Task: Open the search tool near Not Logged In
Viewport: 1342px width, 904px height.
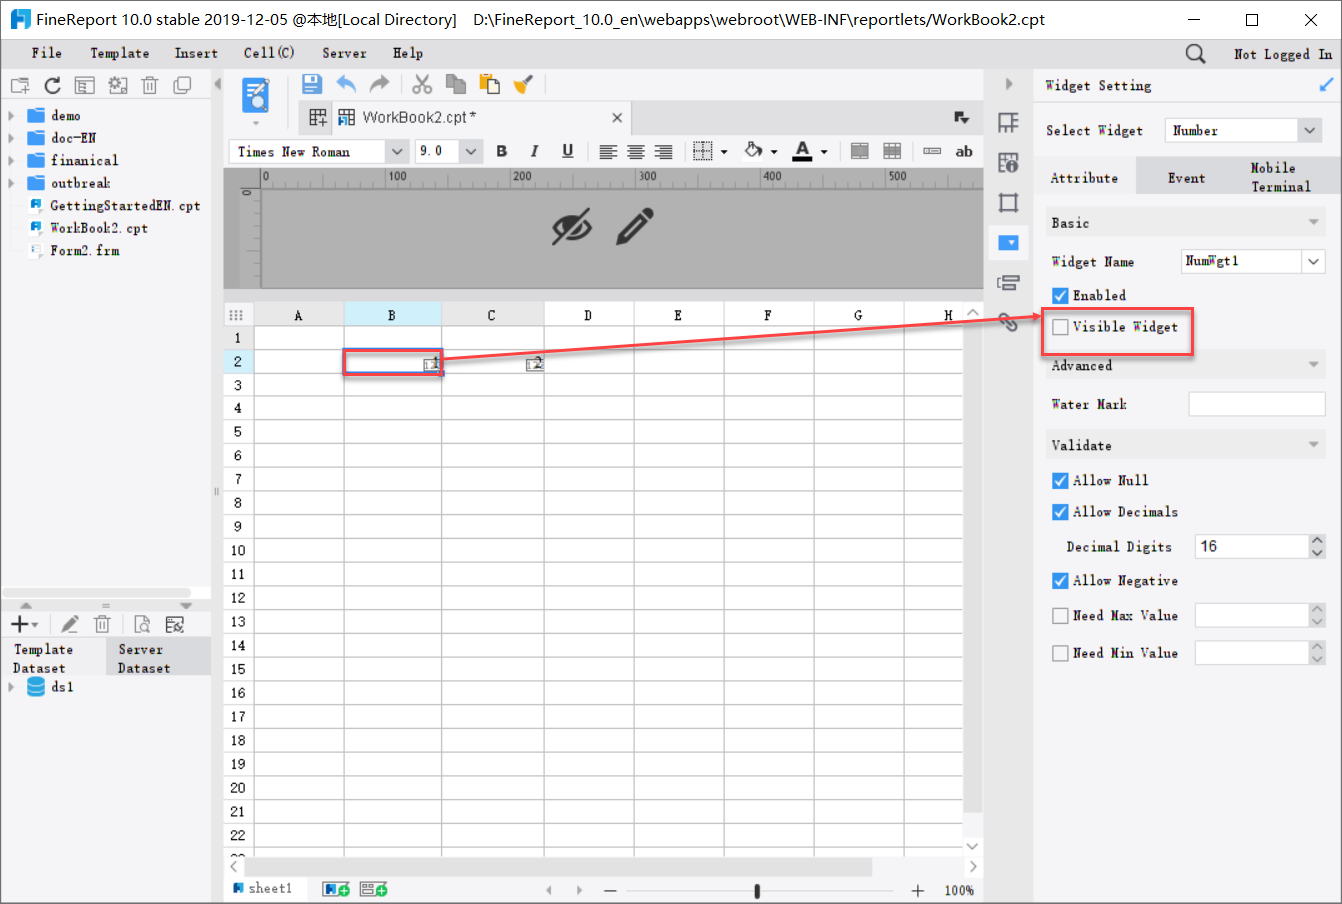Action: click(1196, 53)
